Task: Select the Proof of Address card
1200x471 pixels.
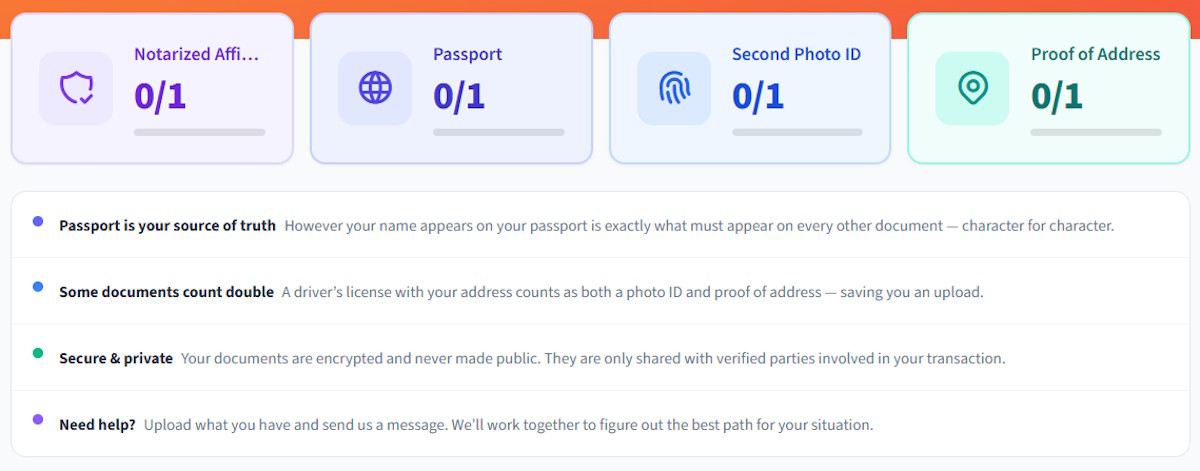Action: (x=1049, y=88)
